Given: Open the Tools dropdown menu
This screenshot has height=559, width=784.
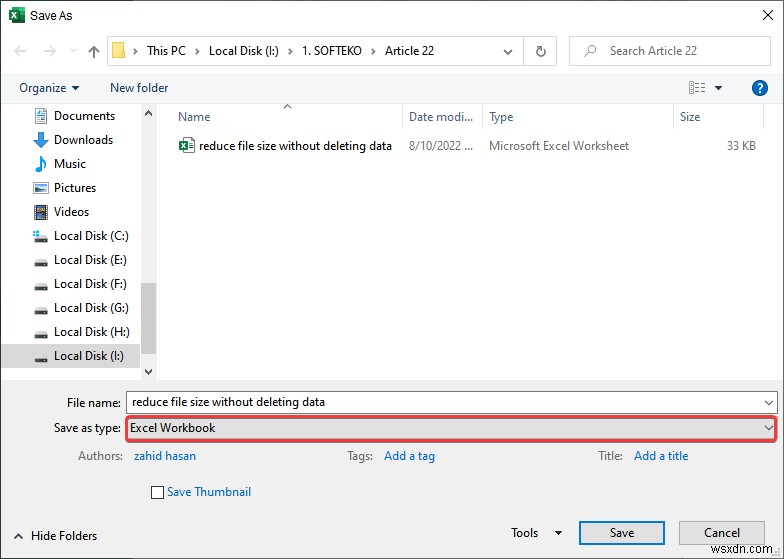Looking at the screenshot, I should click(536, 533).
